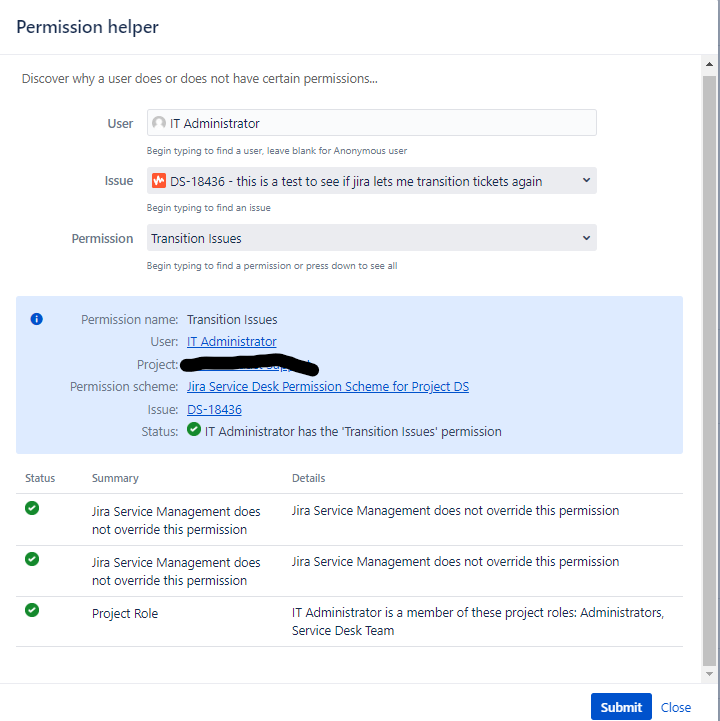
Task: Click 'press down to see all' permission hint
Action: tap(352, 266)
